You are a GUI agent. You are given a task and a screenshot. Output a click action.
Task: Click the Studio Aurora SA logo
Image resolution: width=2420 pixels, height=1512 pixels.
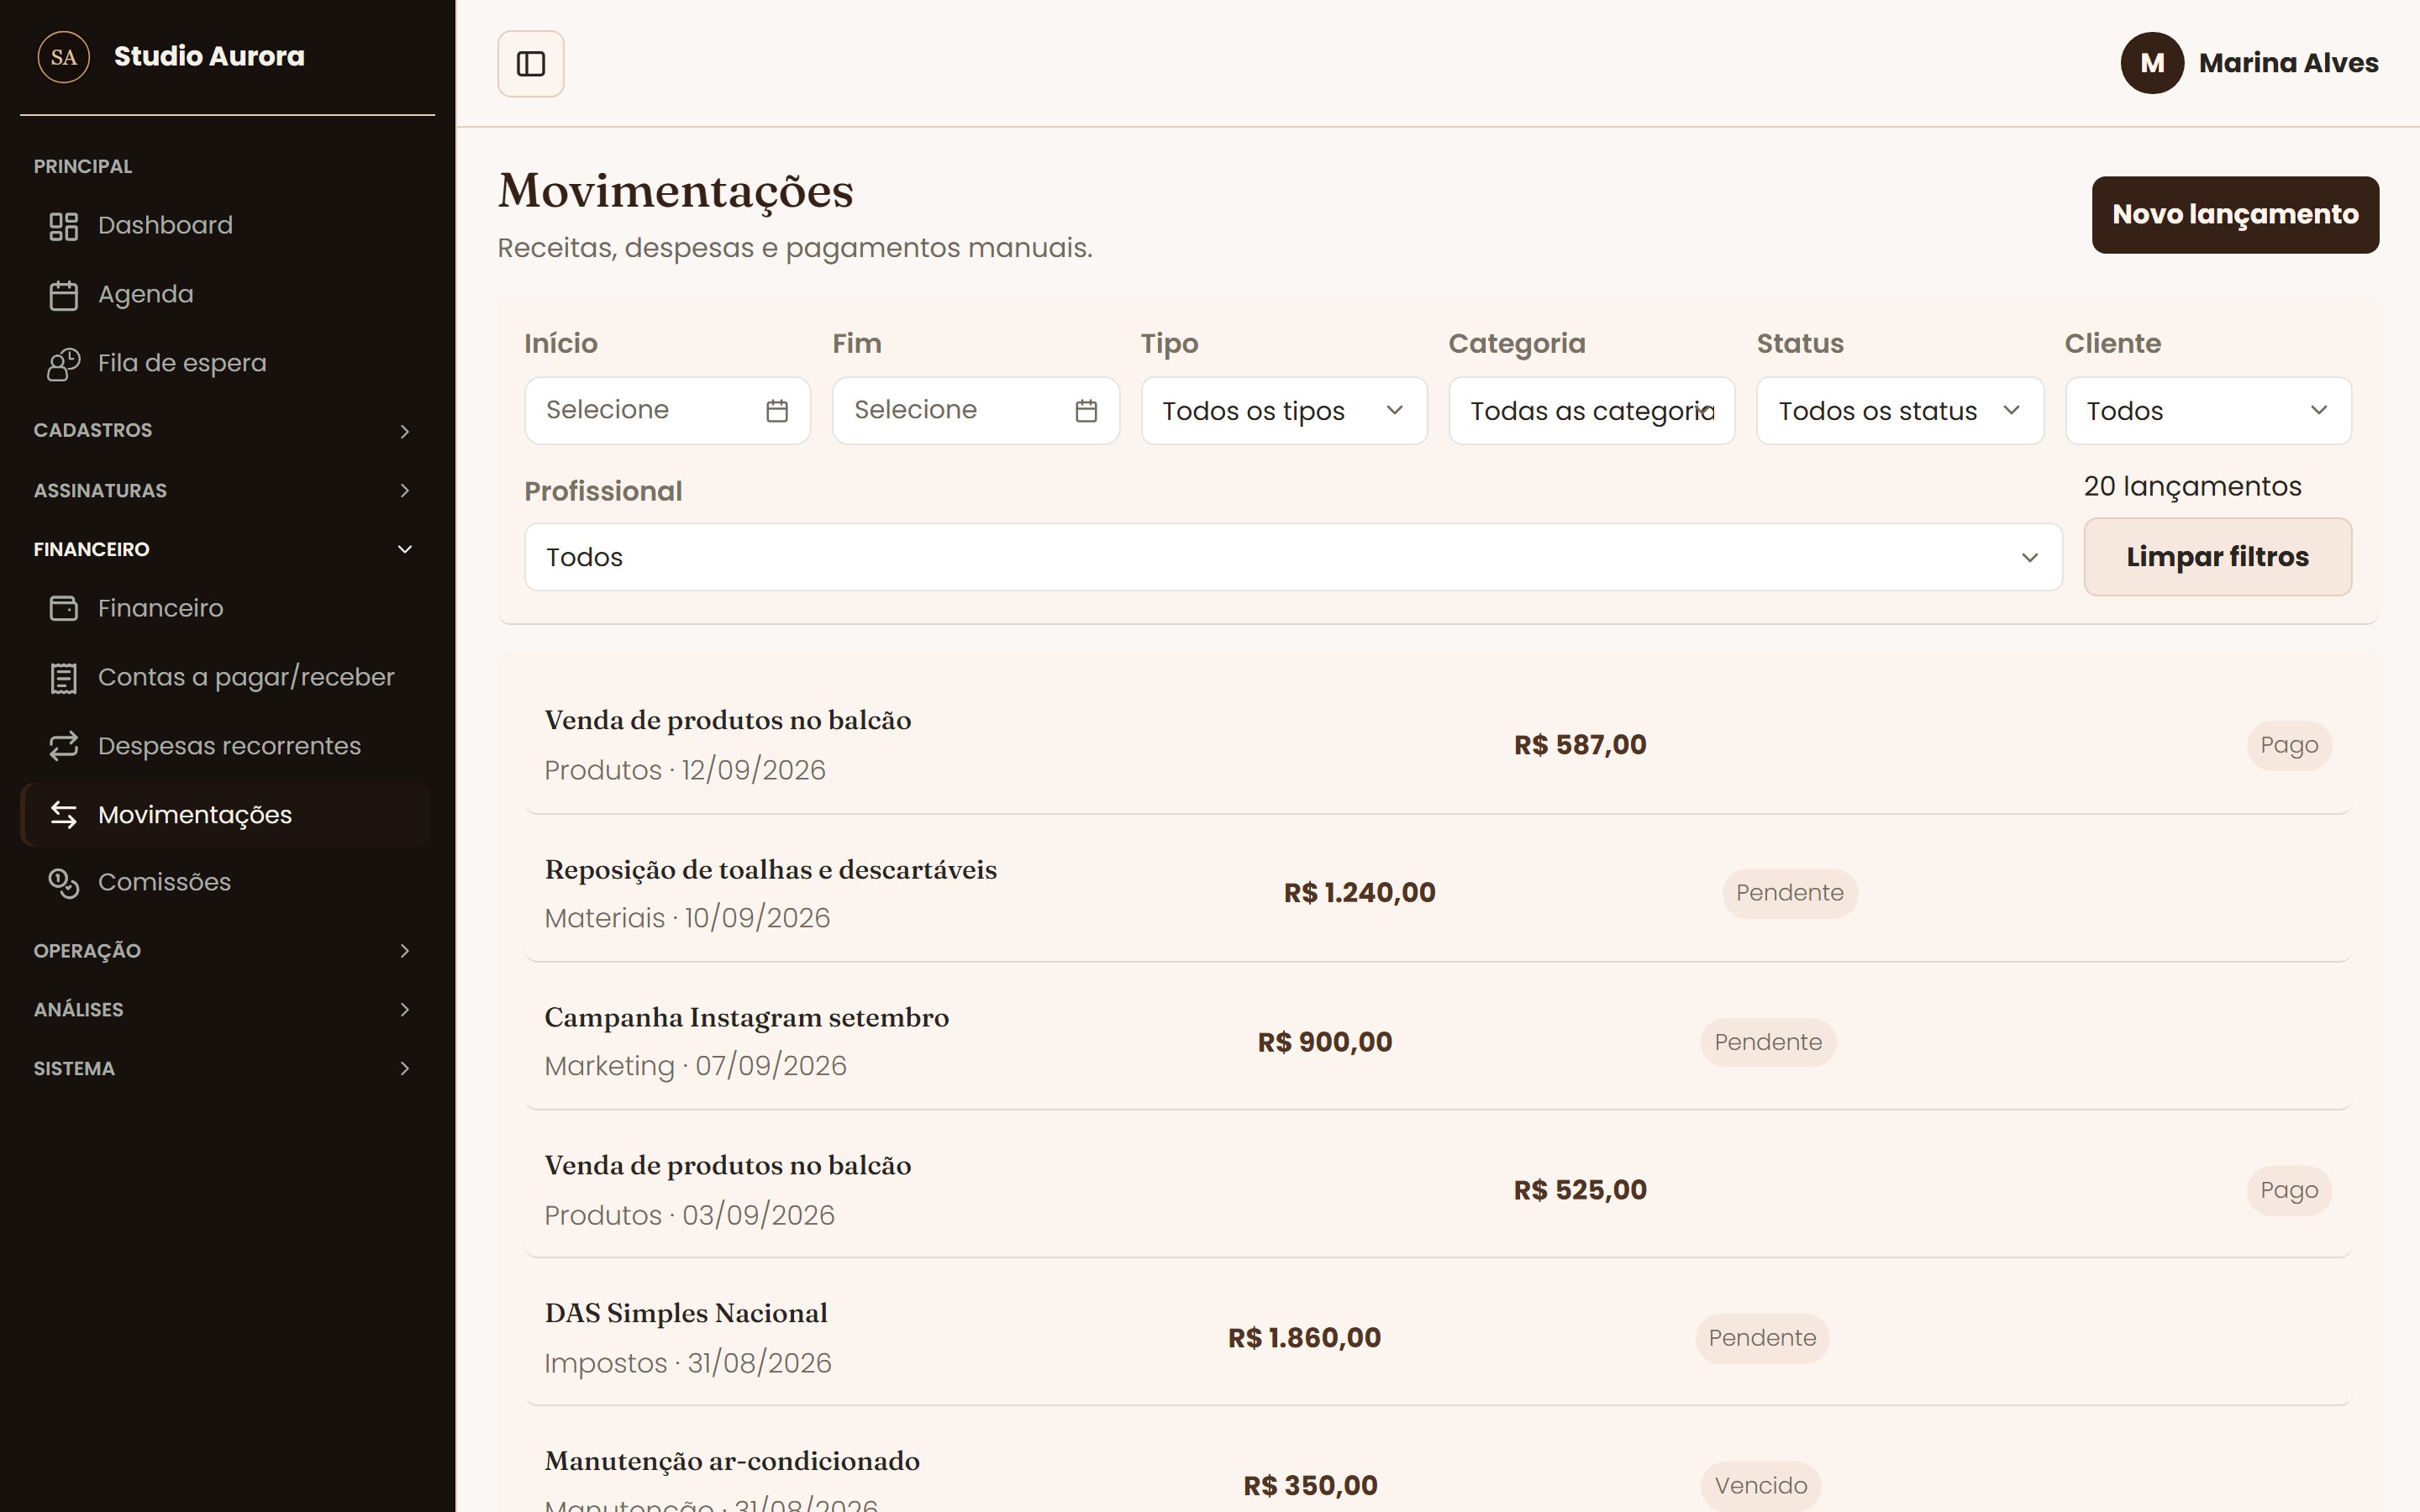tap(64, 57)
